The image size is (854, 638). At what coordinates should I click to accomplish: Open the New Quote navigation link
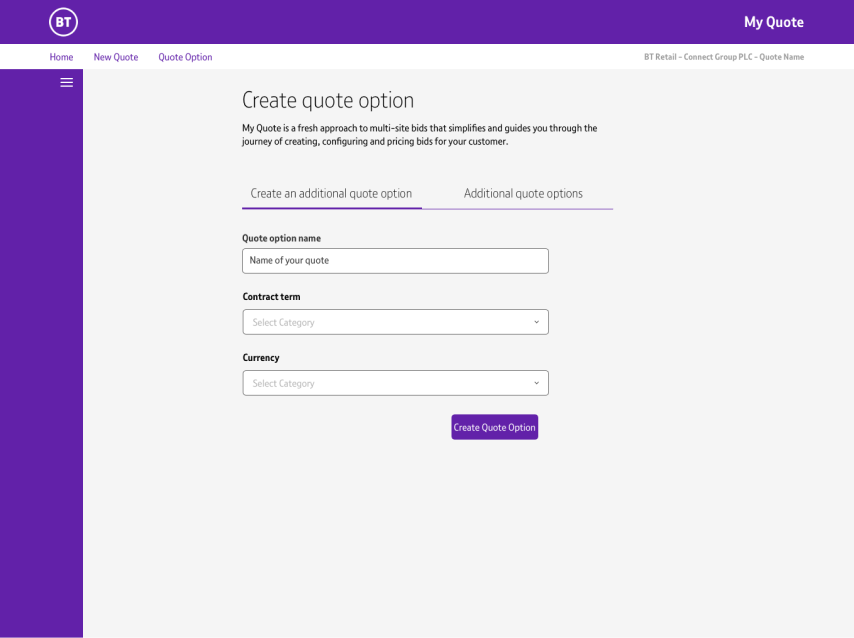[x=116, y=57]
